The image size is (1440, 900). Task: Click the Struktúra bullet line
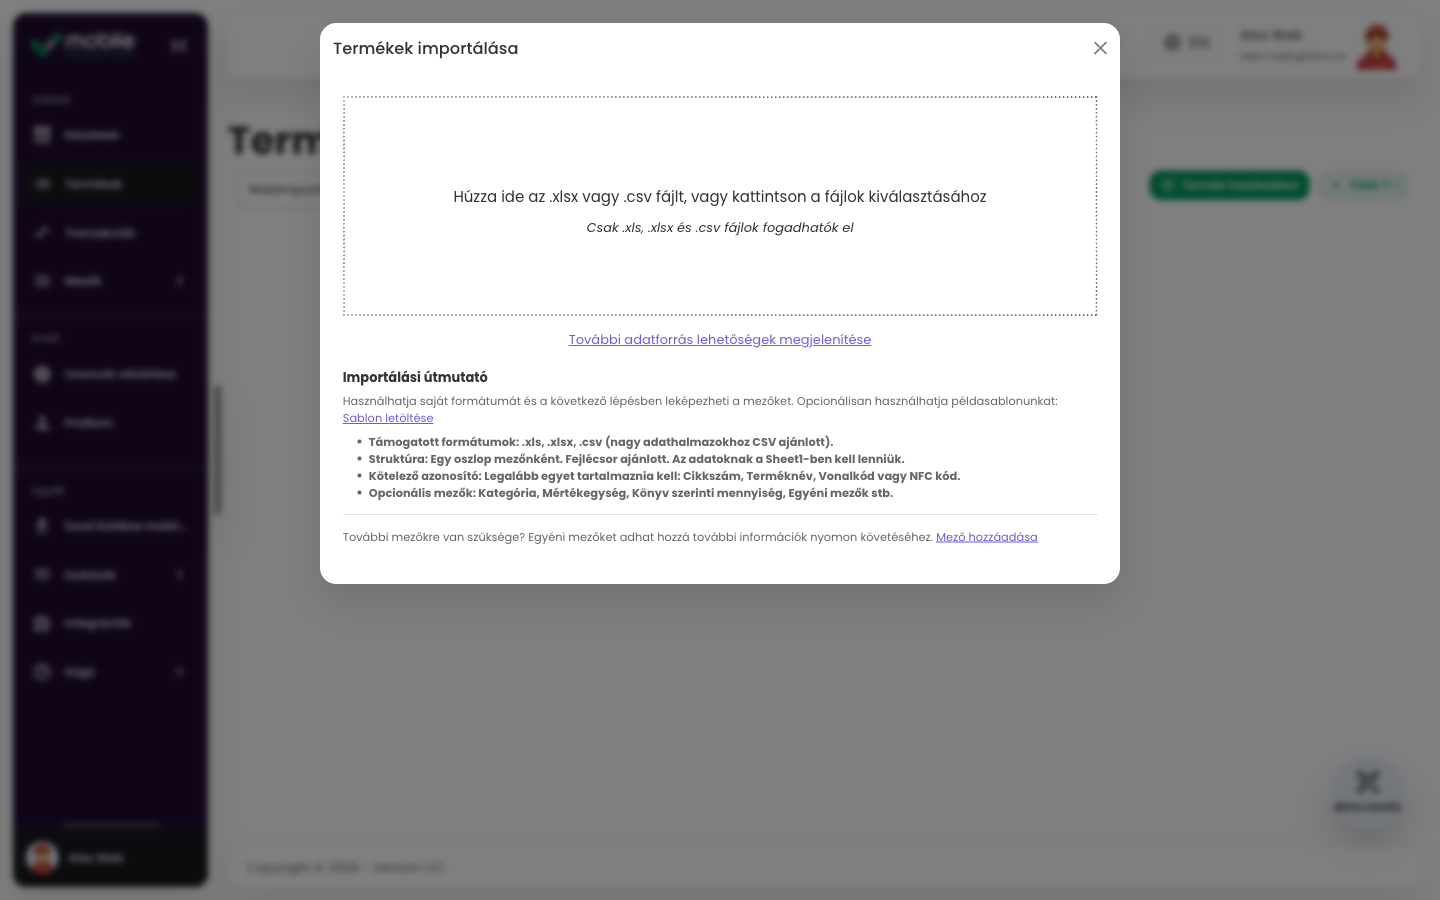[636, 459]
